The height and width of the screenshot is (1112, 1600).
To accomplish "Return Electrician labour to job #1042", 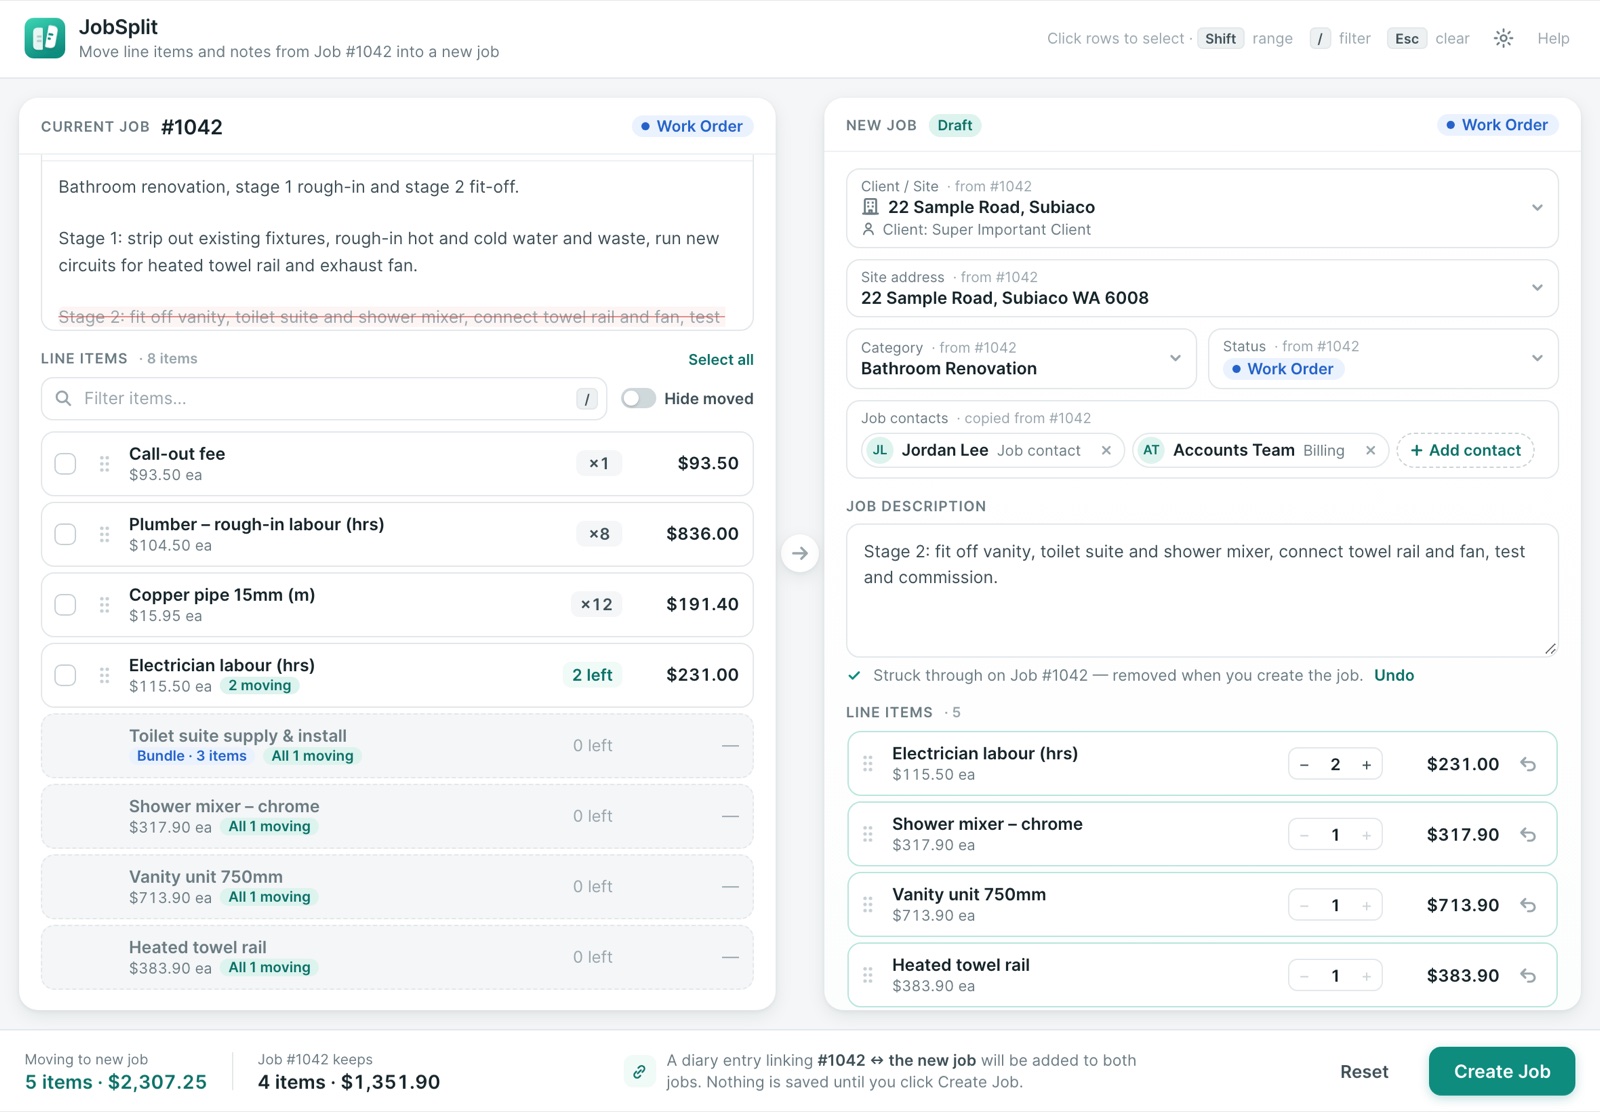I will [x=1528, y=764].
